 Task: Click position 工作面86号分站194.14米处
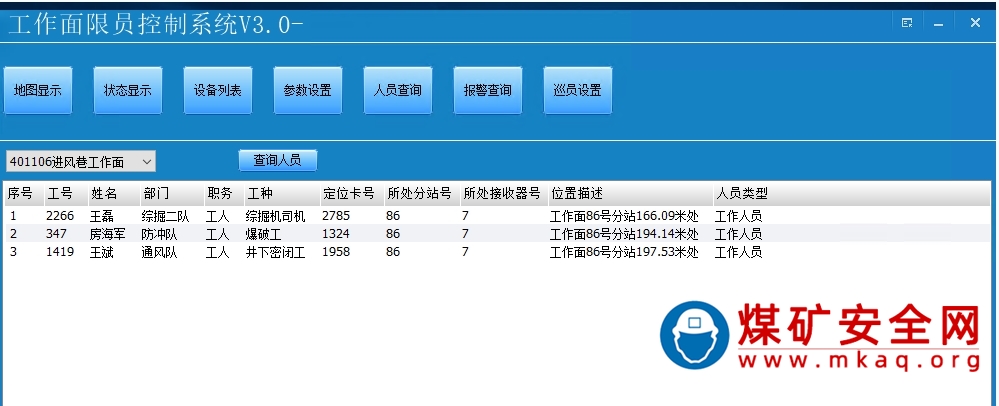[624, 234]
